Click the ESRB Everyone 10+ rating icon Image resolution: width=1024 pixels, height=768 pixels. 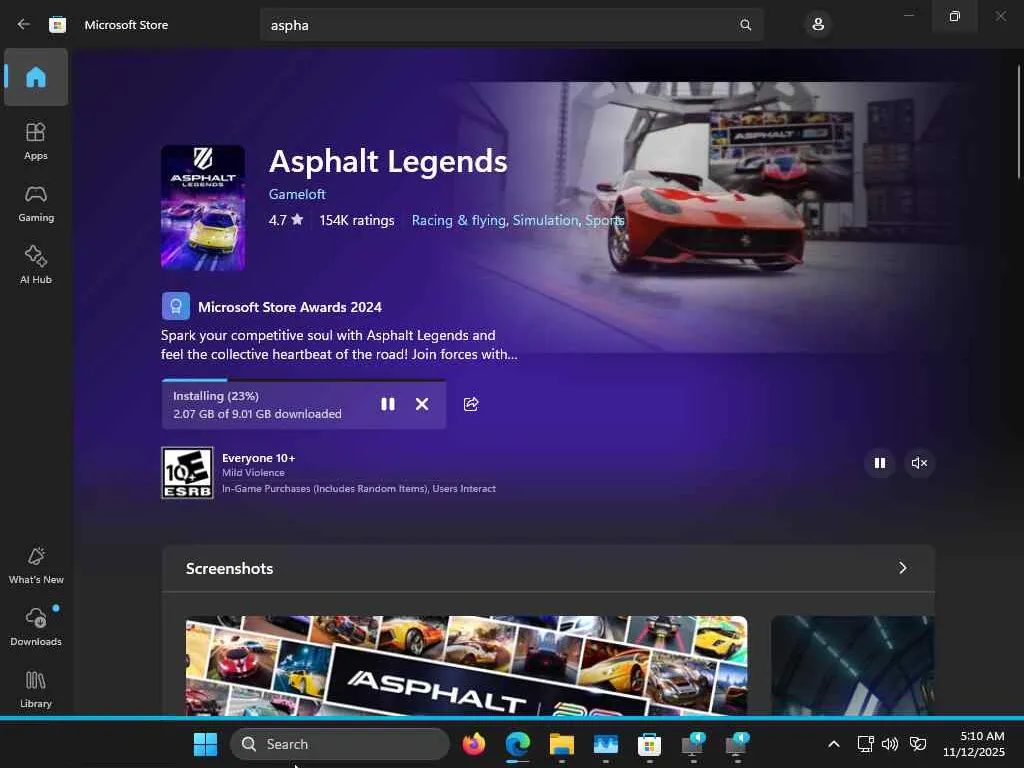tap(187, 473)
